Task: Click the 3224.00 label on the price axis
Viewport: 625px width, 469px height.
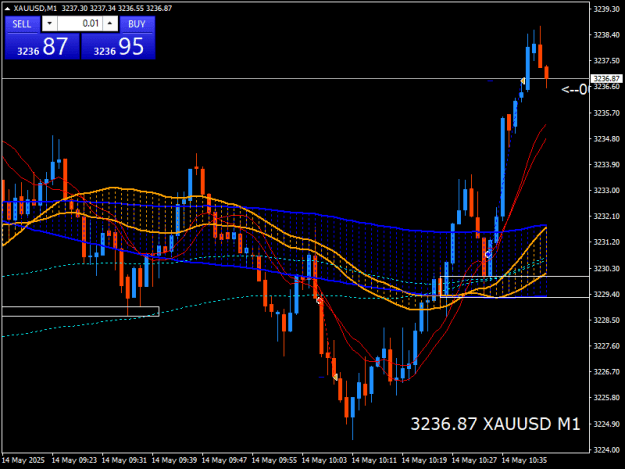Action: 606,449
